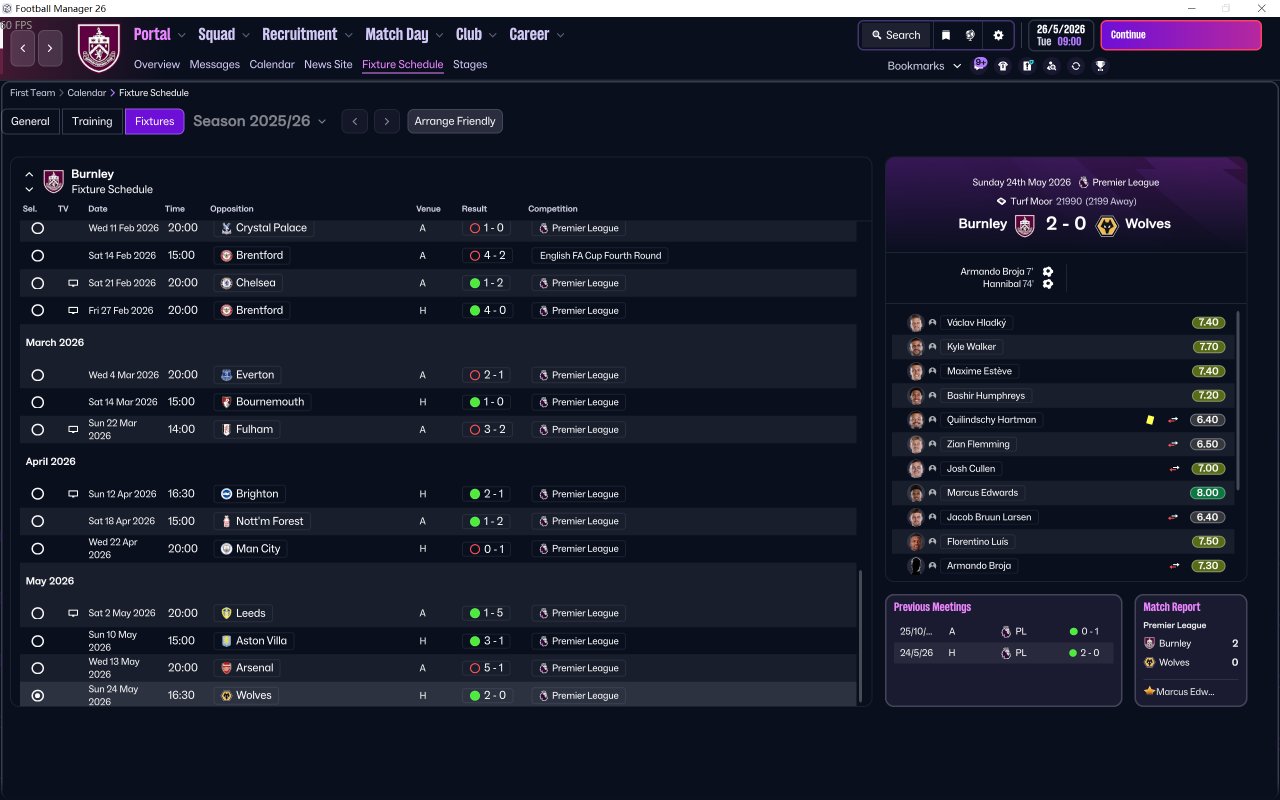1280x800 pixels.
Task: Open the Recruitment dropdown menu
Action: pos(308,34)
